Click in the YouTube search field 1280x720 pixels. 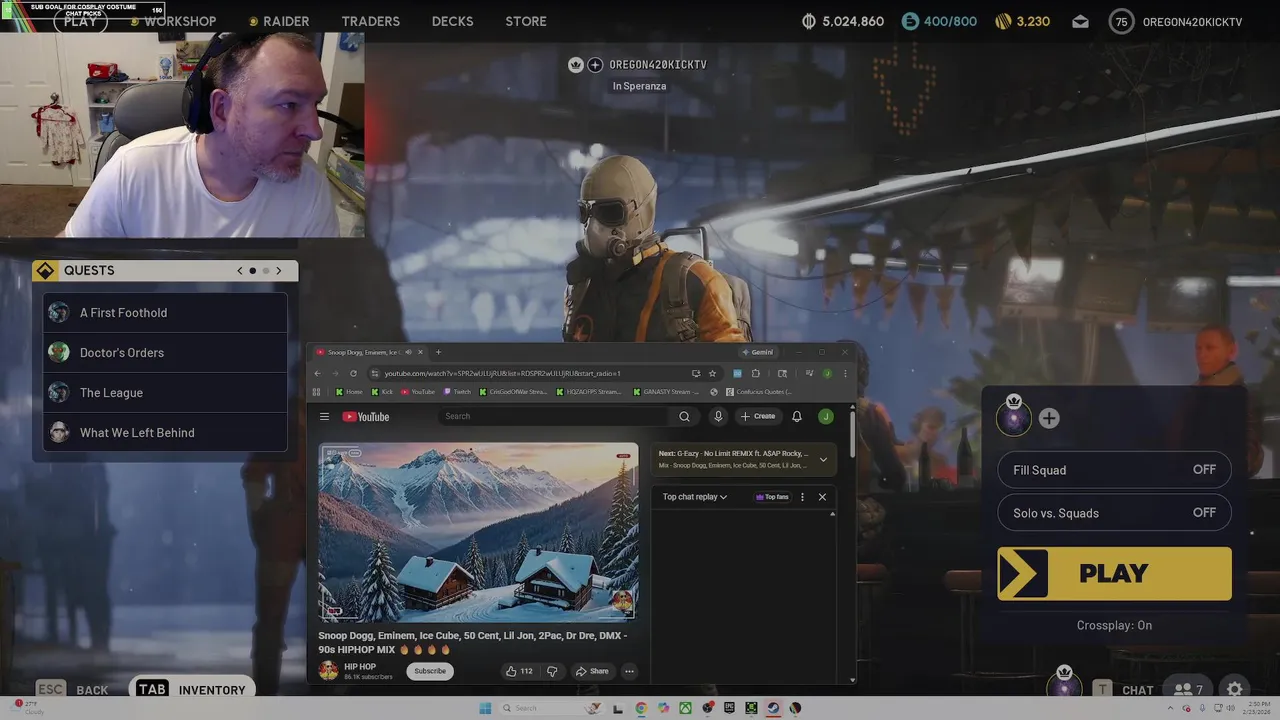[x=556, y=416]
